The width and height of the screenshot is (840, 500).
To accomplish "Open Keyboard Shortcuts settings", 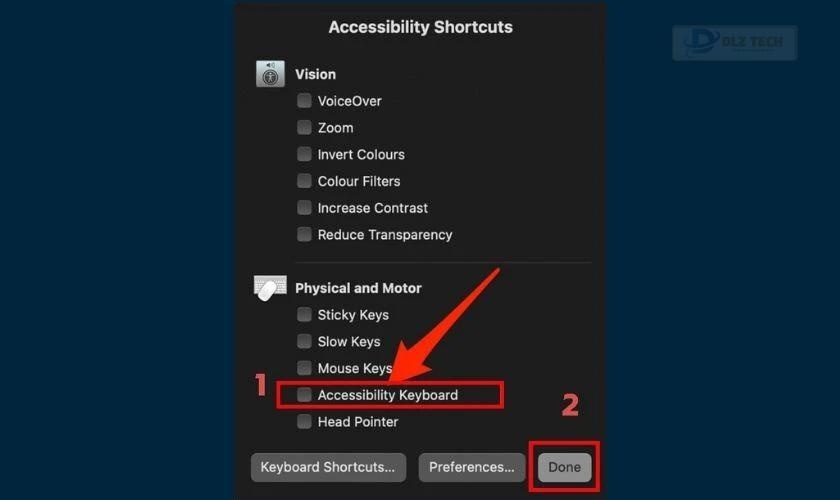I will pyautogui.click(x=328, y=467).
